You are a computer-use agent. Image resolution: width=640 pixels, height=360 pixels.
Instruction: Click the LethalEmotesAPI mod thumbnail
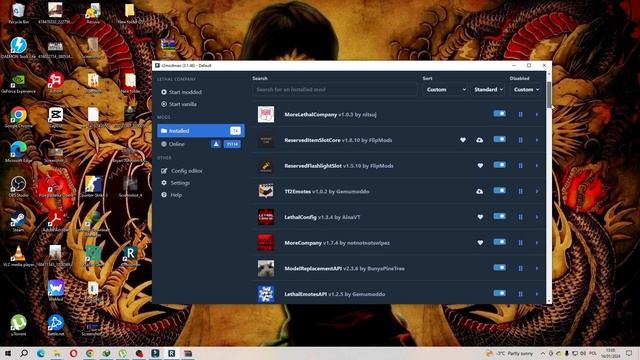(266, 294)
